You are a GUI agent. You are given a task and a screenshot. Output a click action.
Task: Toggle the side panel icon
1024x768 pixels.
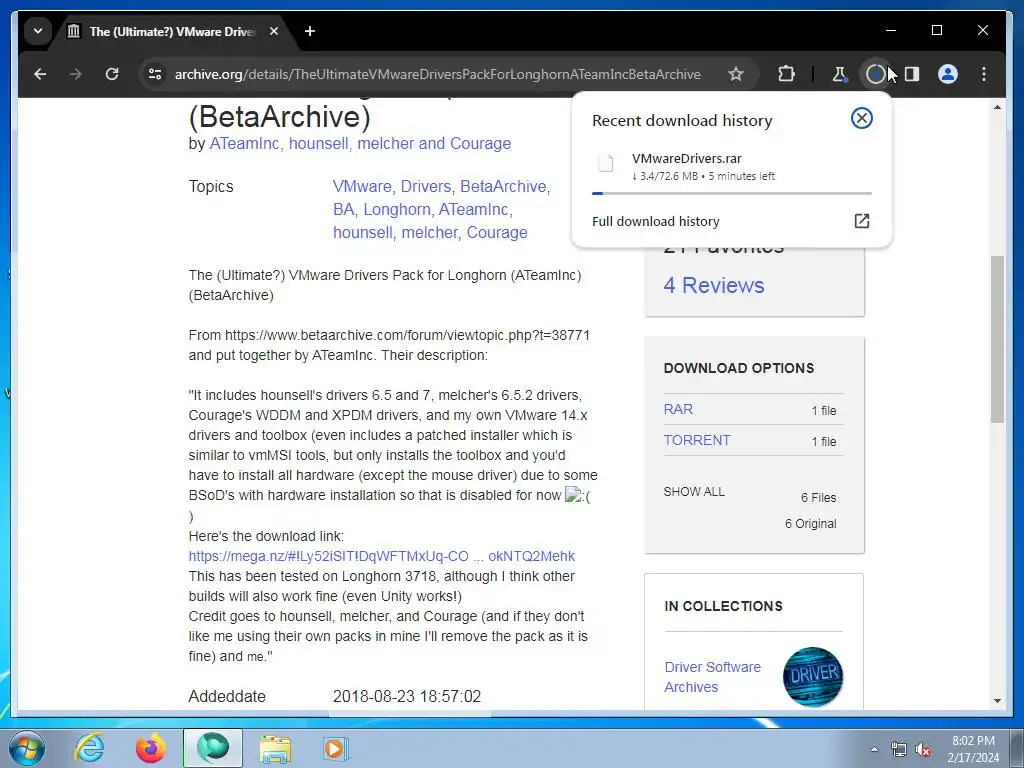tap(912, 74)
